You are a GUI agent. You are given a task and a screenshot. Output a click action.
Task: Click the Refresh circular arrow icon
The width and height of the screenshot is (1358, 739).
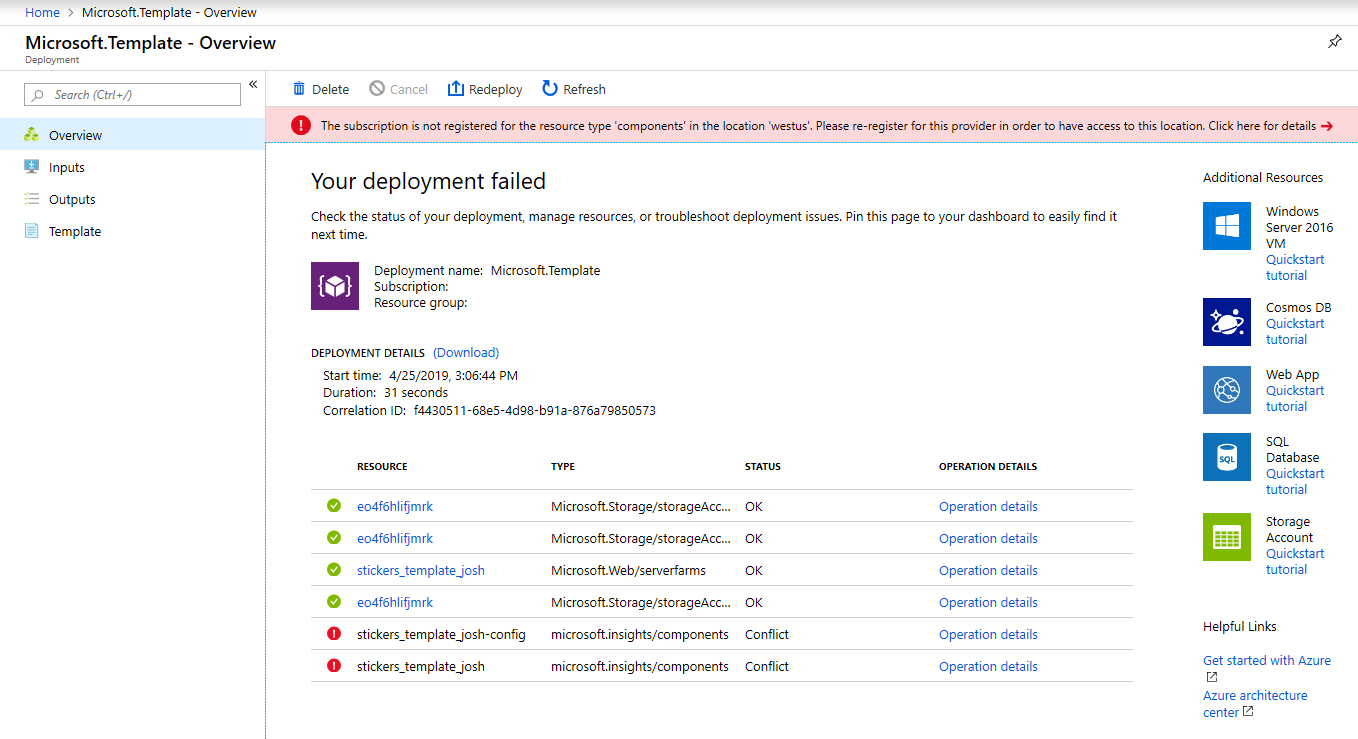[550, 89]
